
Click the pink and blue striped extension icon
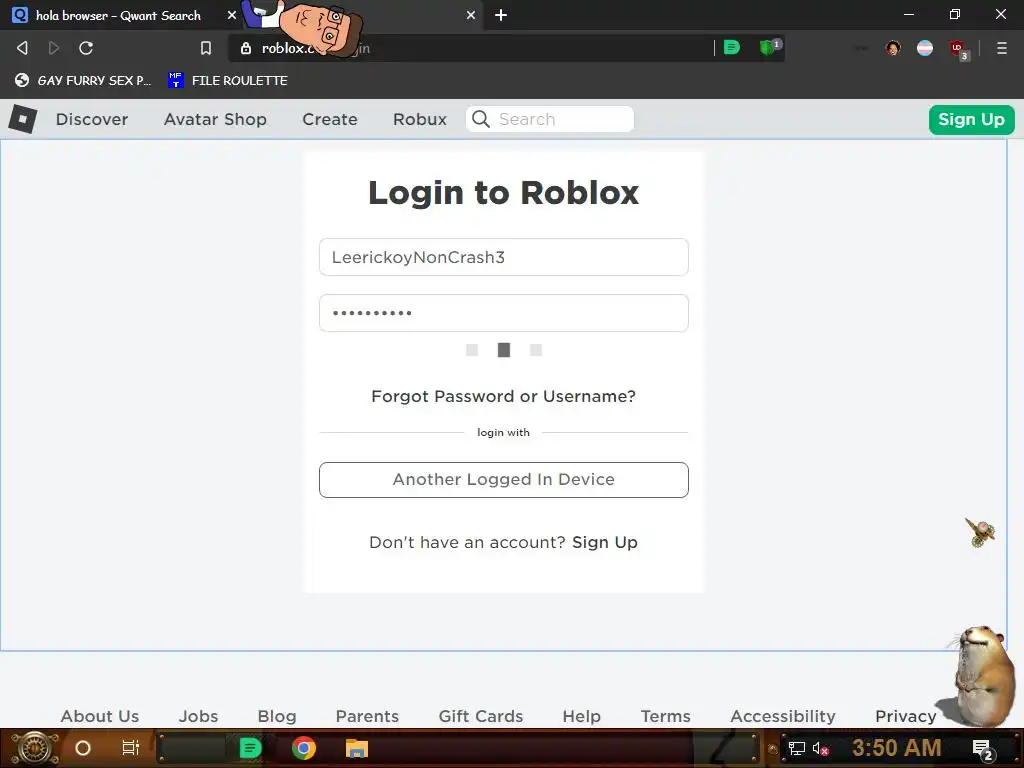tap(925, 48)
